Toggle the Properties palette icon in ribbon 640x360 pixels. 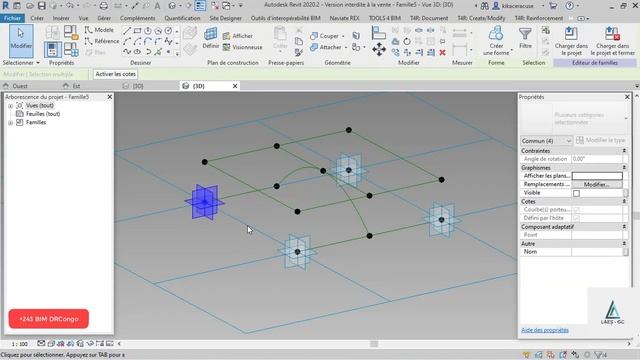click(x=53, y=50)
